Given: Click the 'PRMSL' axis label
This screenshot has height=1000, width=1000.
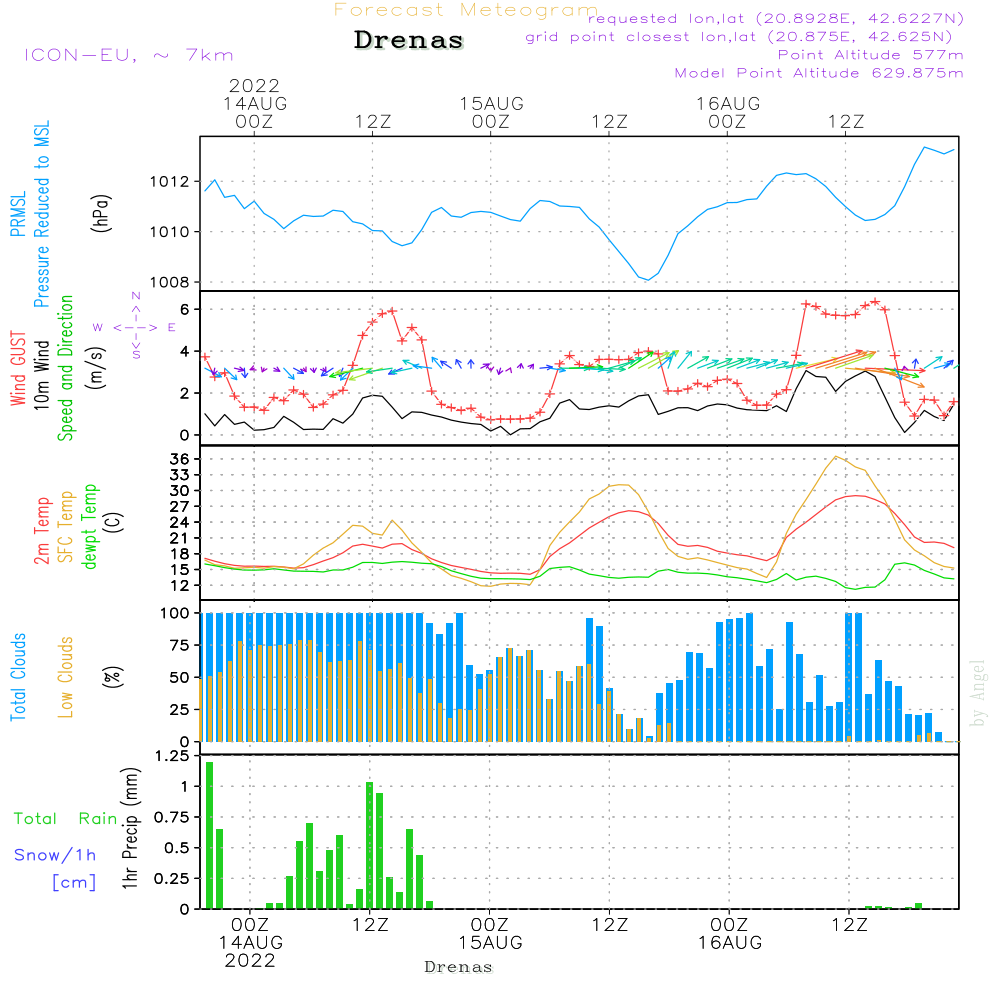Looking at the screenshot, I should pyautogui.click(x=18, y=214).
